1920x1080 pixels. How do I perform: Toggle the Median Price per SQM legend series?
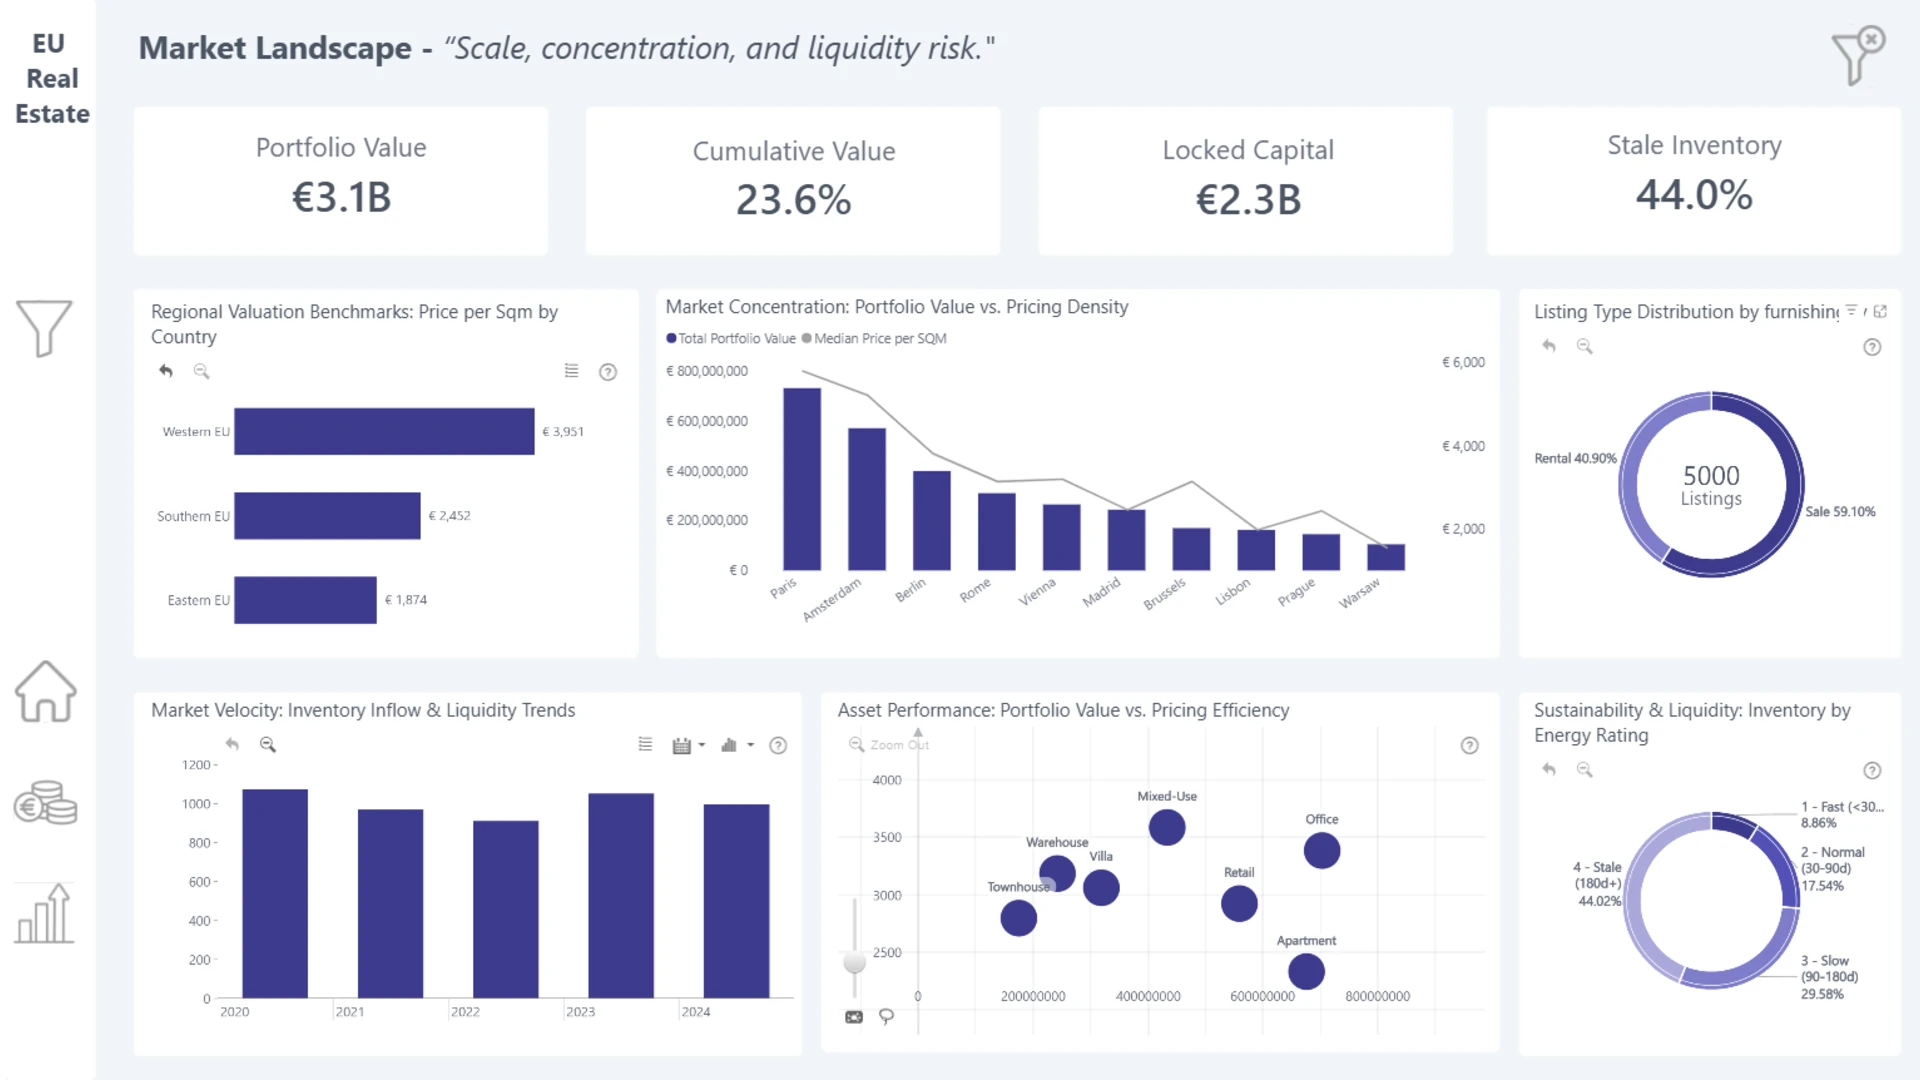[x=873, y=339]
